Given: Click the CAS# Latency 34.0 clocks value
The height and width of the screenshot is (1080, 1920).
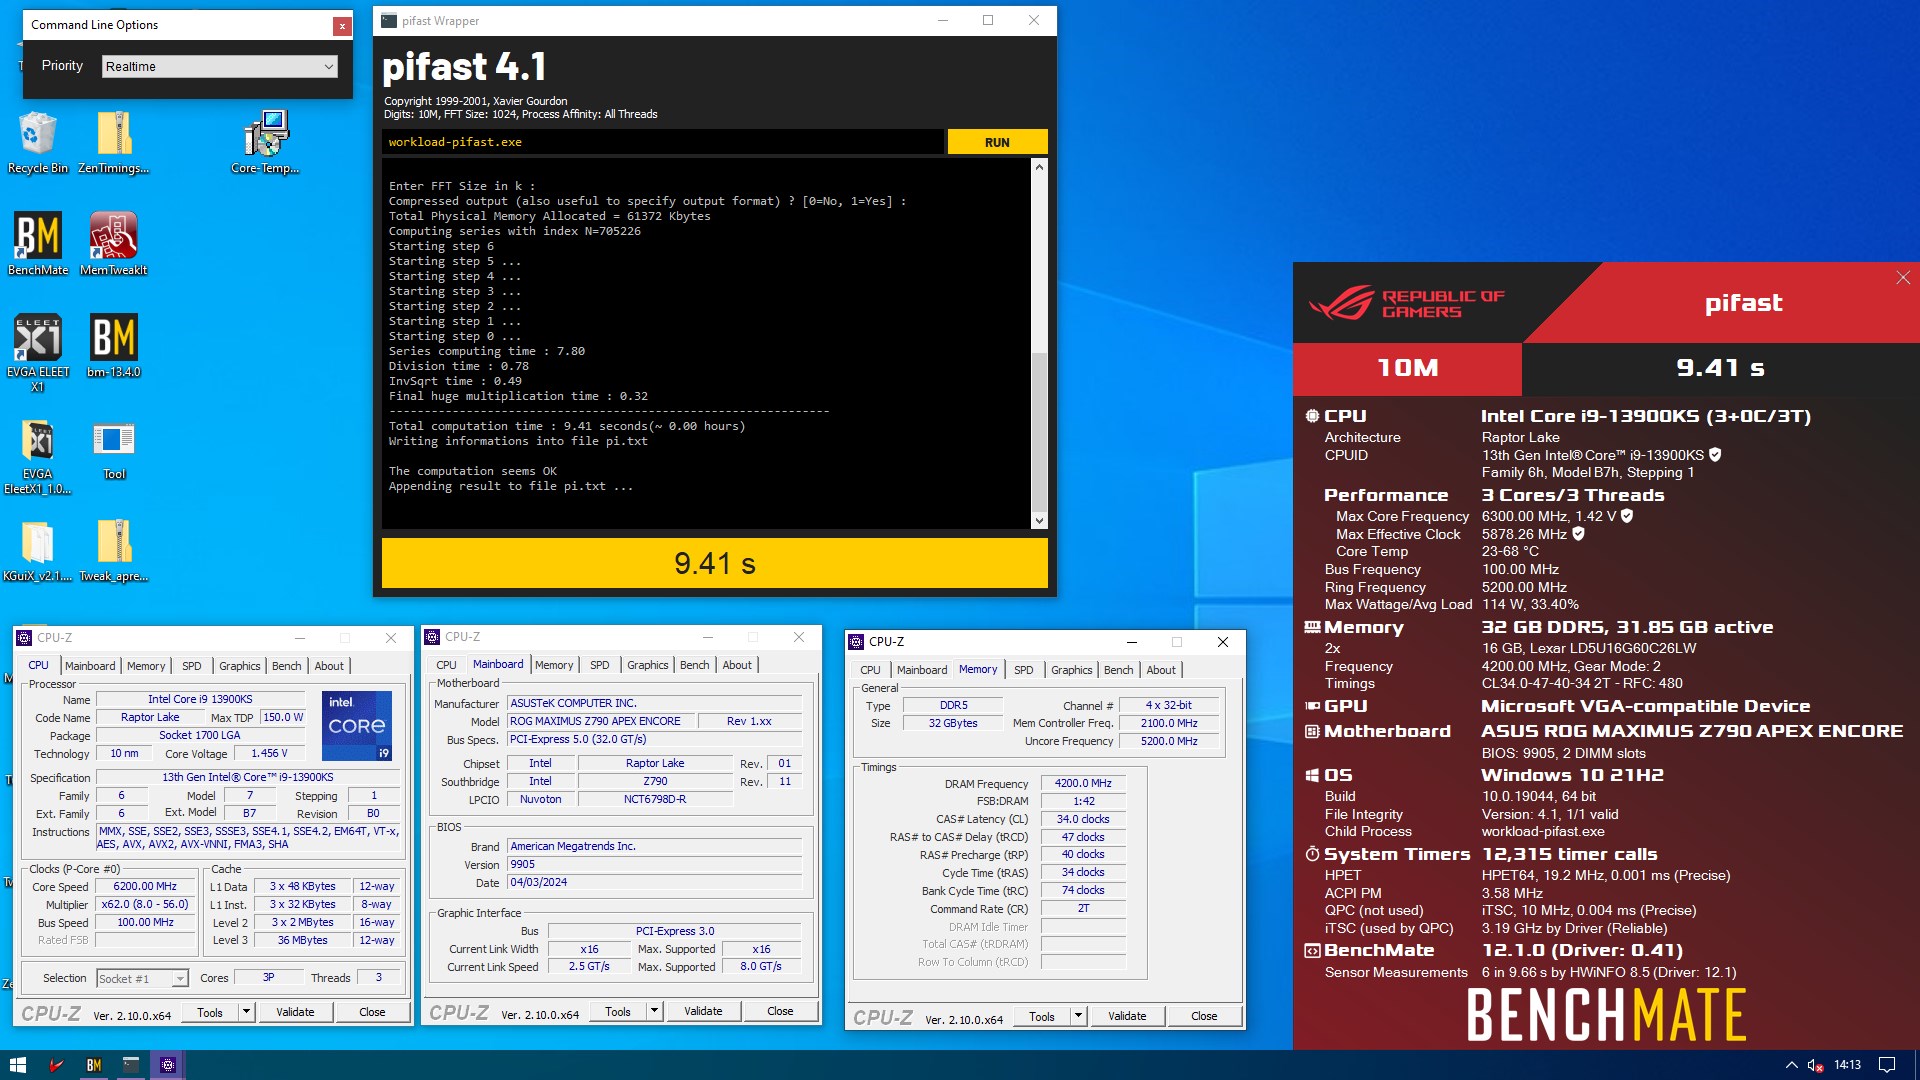Looking at the screenshot, I should (x=1083, y=819).
